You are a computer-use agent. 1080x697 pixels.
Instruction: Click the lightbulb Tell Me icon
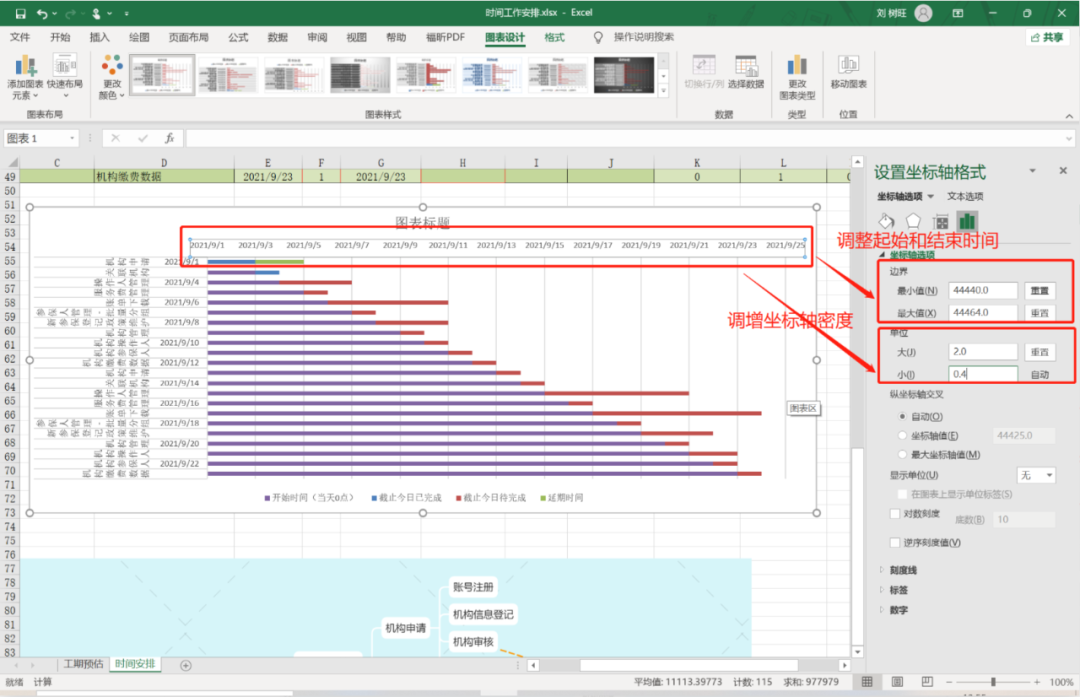598,37
